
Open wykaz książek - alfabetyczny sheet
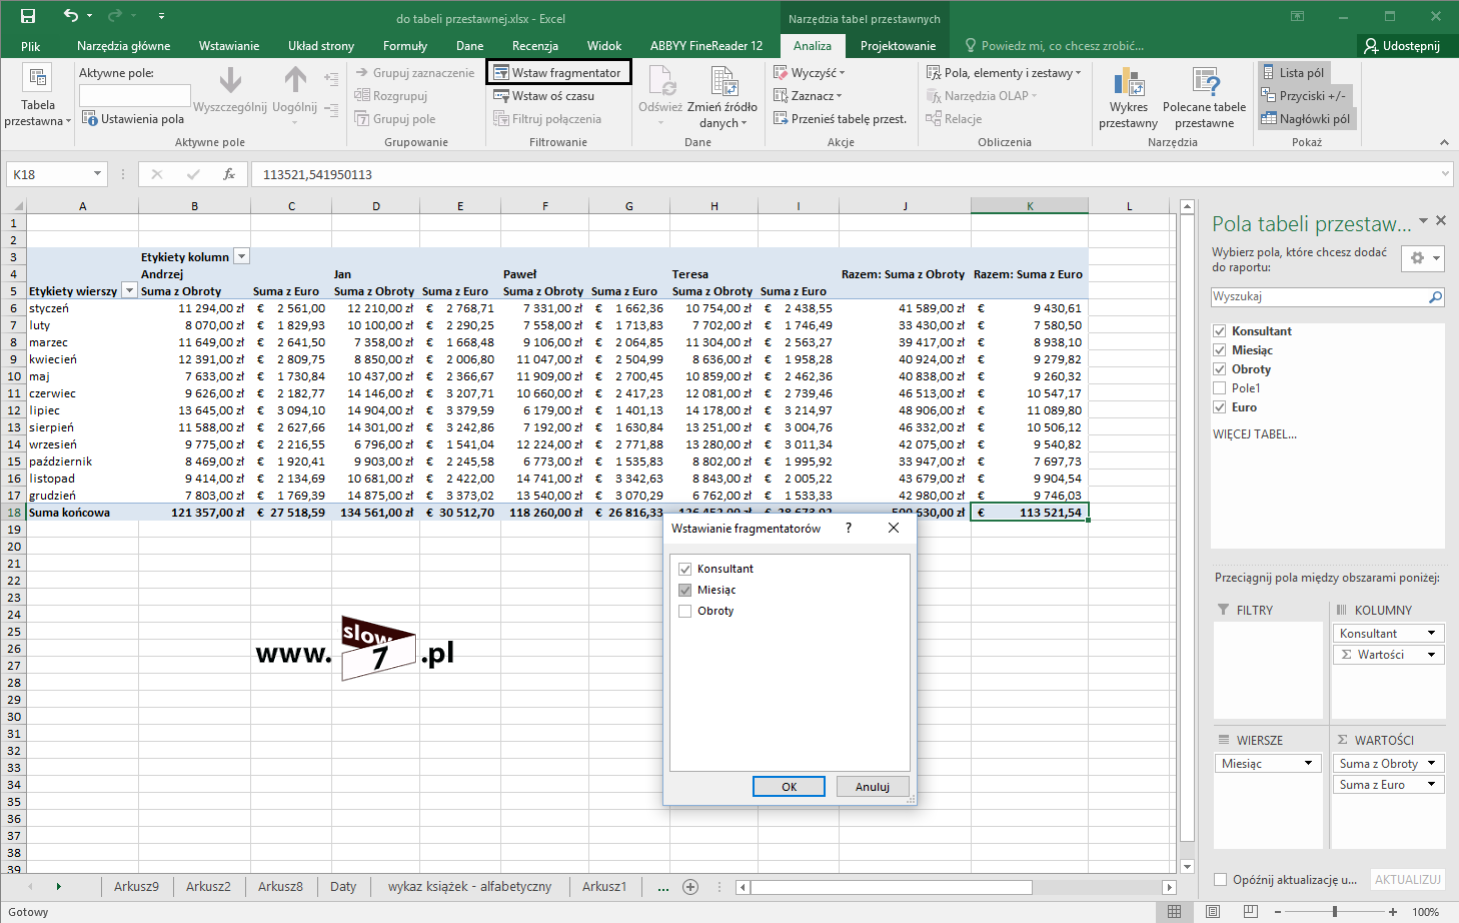(x=470, y=887)
